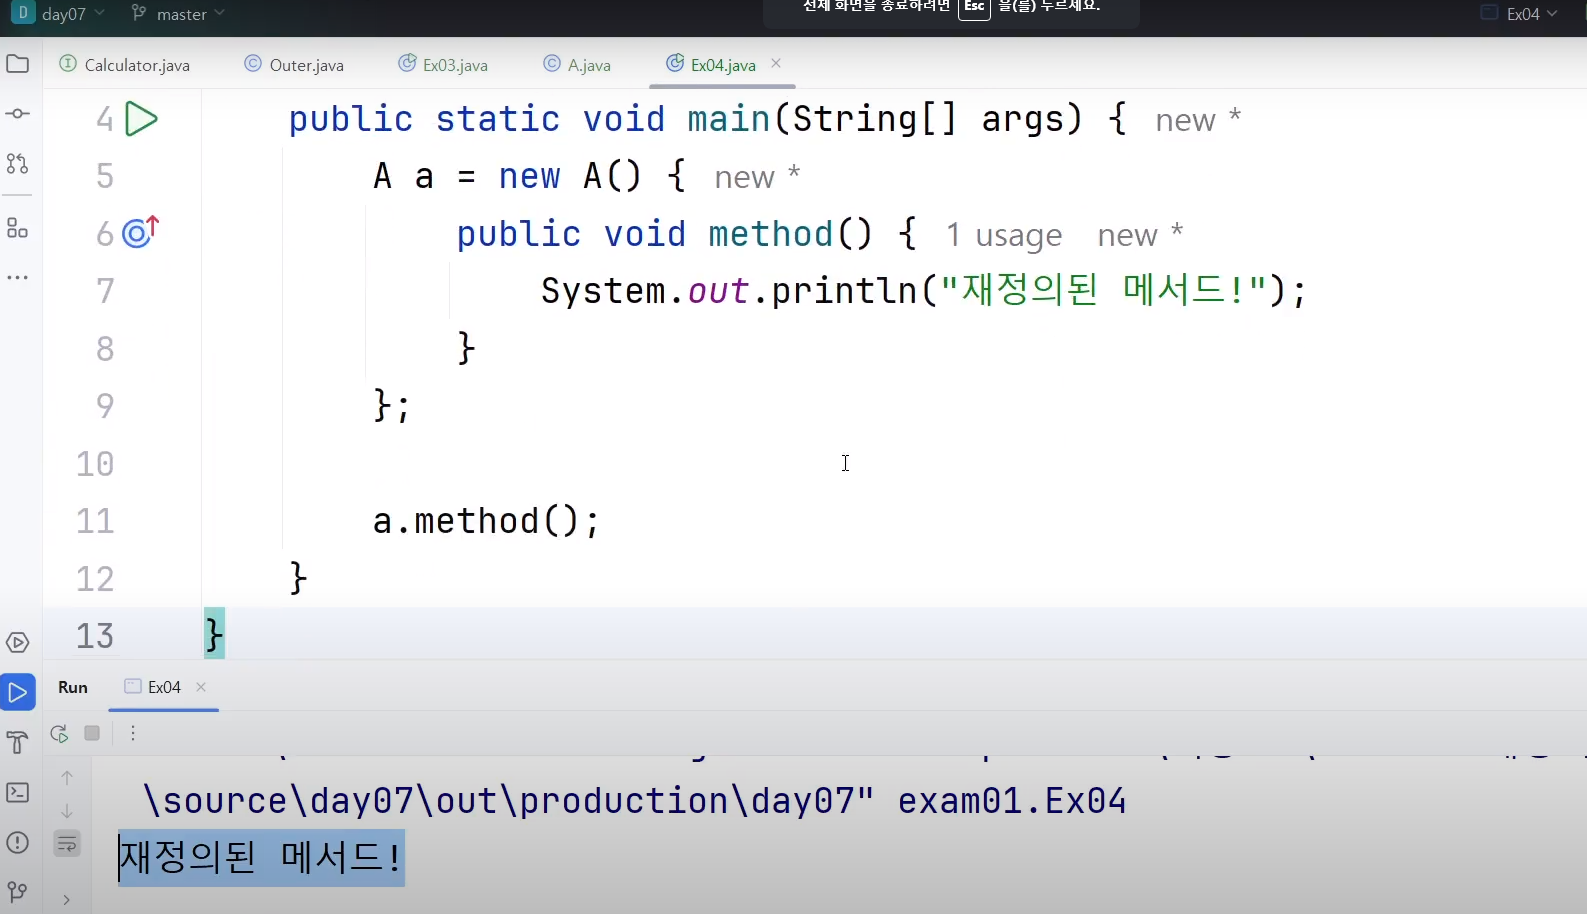
Task: Open the Pull Requests tool window icon
Action: (17, 163)
